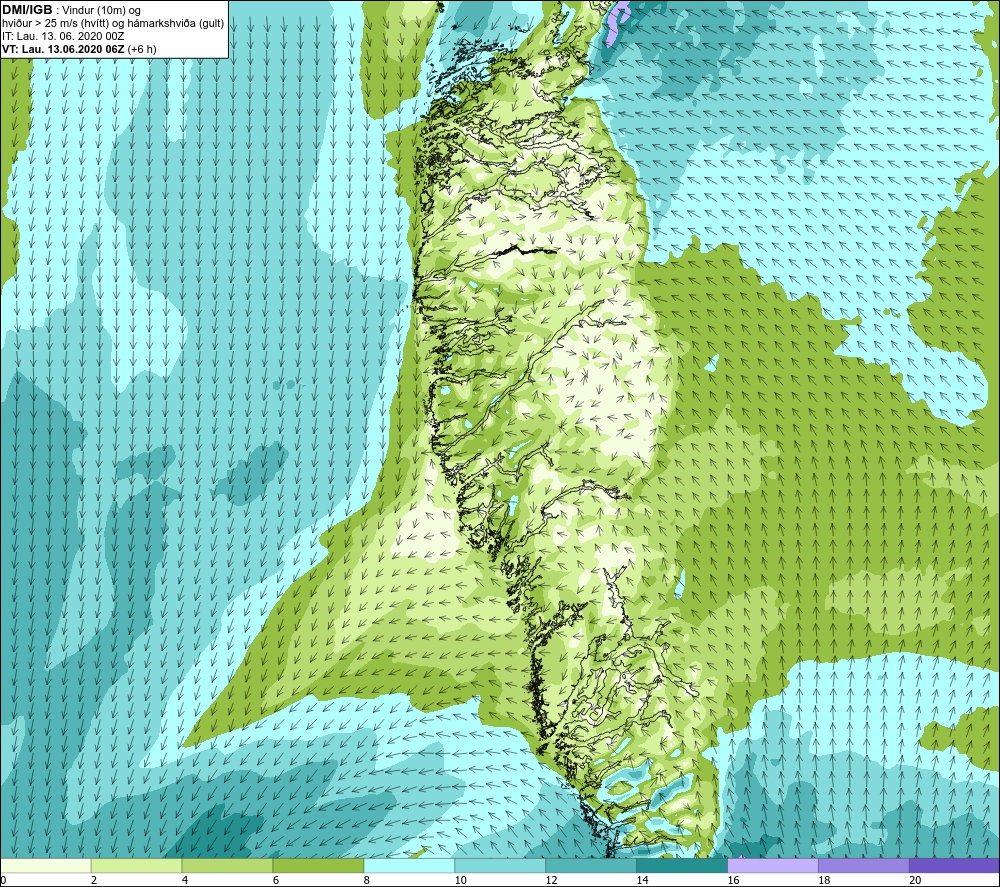The height and width of the screenshot is (887, 1000).
Task: Click the 12–14 m/s teal legend swatch
Action: pyautogui.click(x=591, y=865)
